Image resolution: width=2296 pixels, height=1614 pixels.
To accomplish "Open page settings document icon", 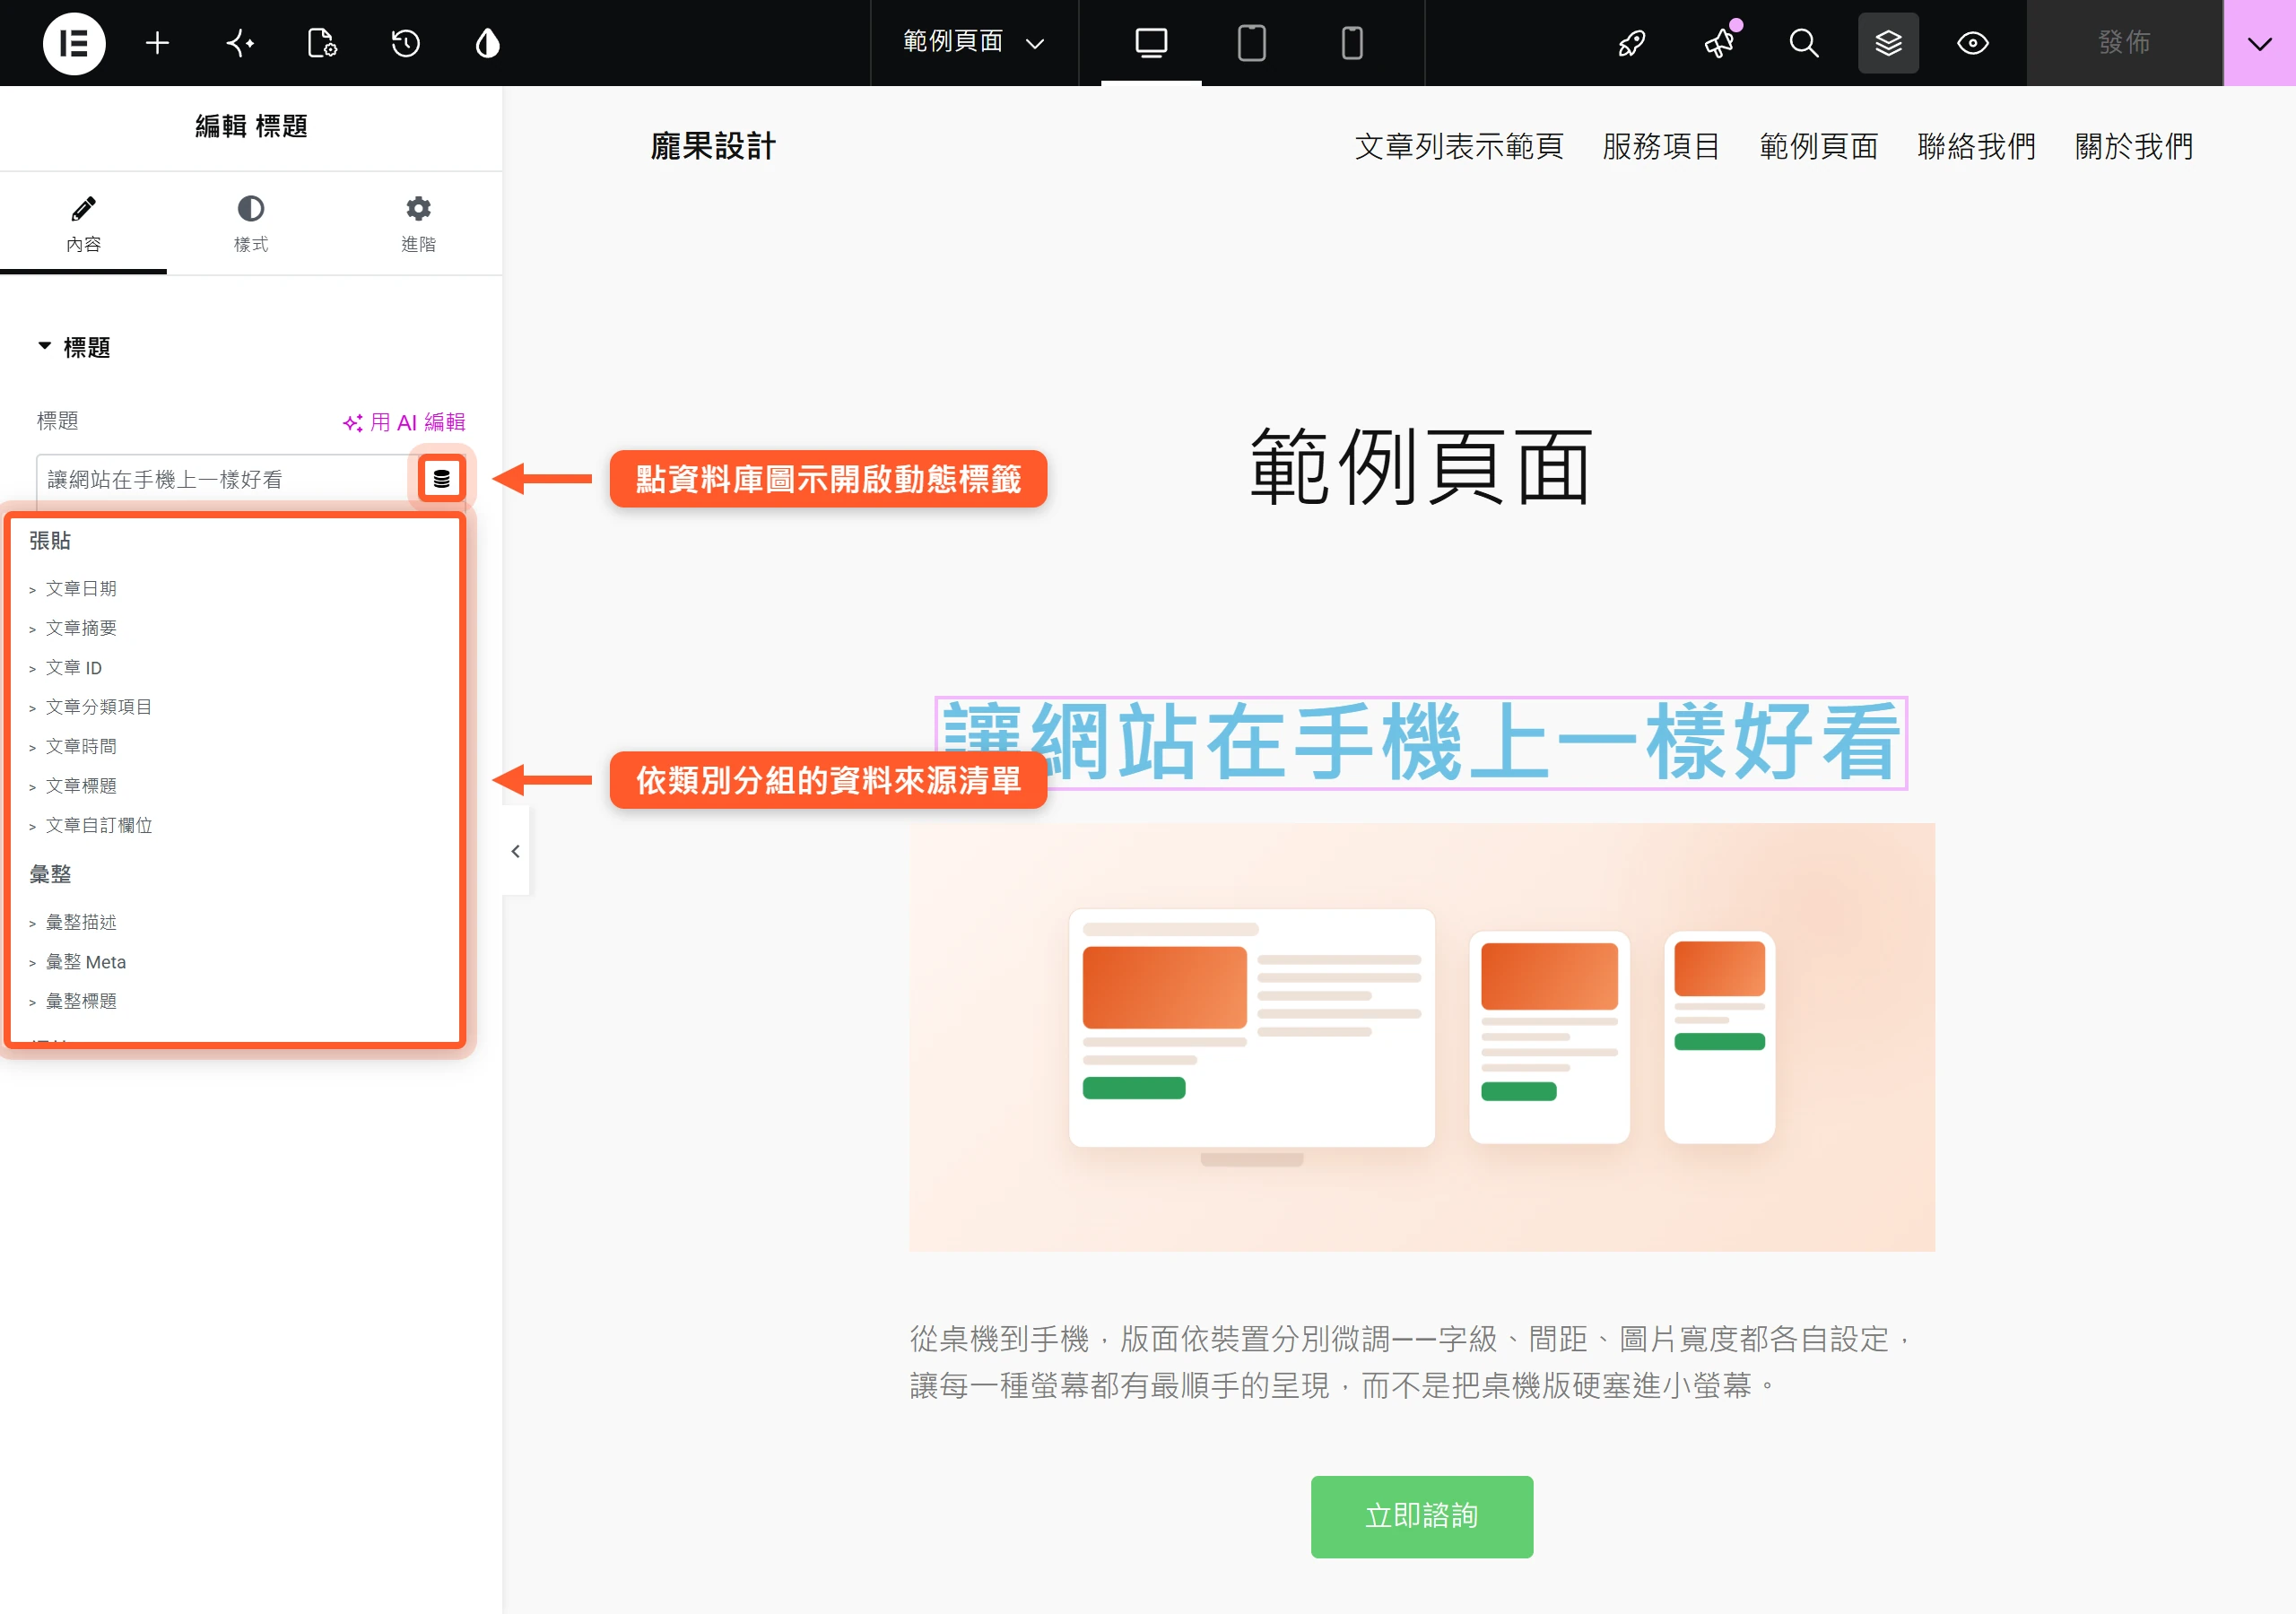I will pyautogui.click(x=322, y=43).
